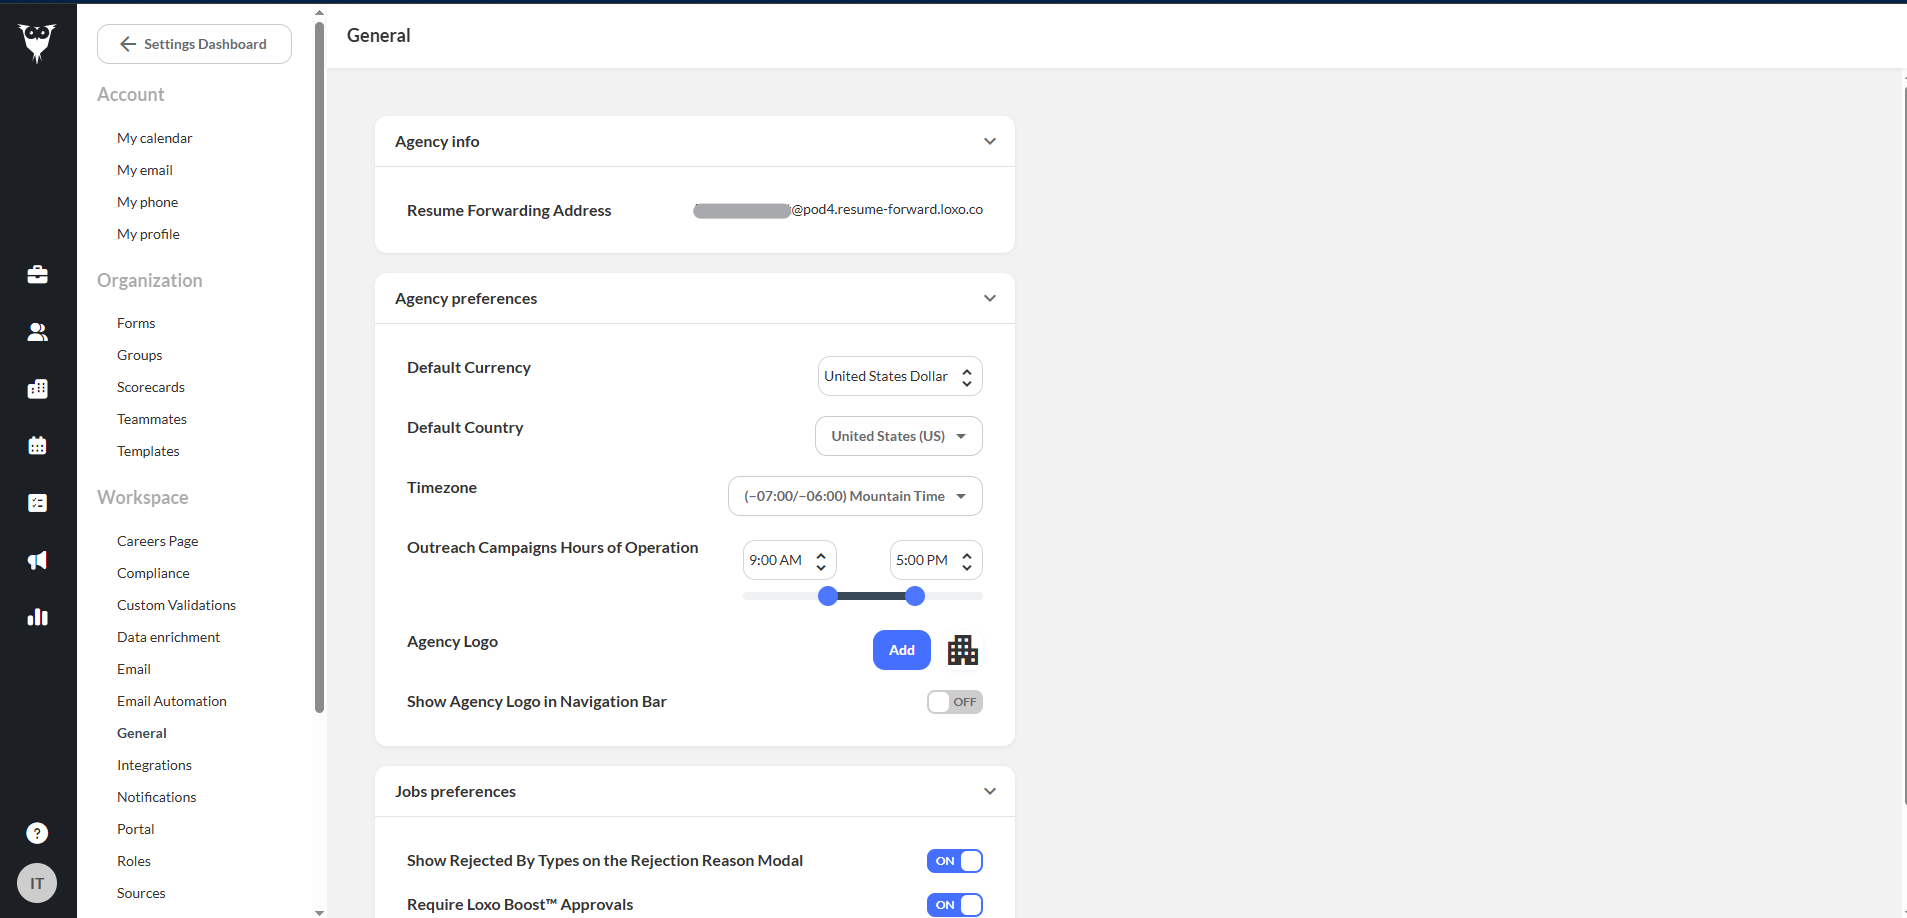Select General in the settings list

point(142,733)
